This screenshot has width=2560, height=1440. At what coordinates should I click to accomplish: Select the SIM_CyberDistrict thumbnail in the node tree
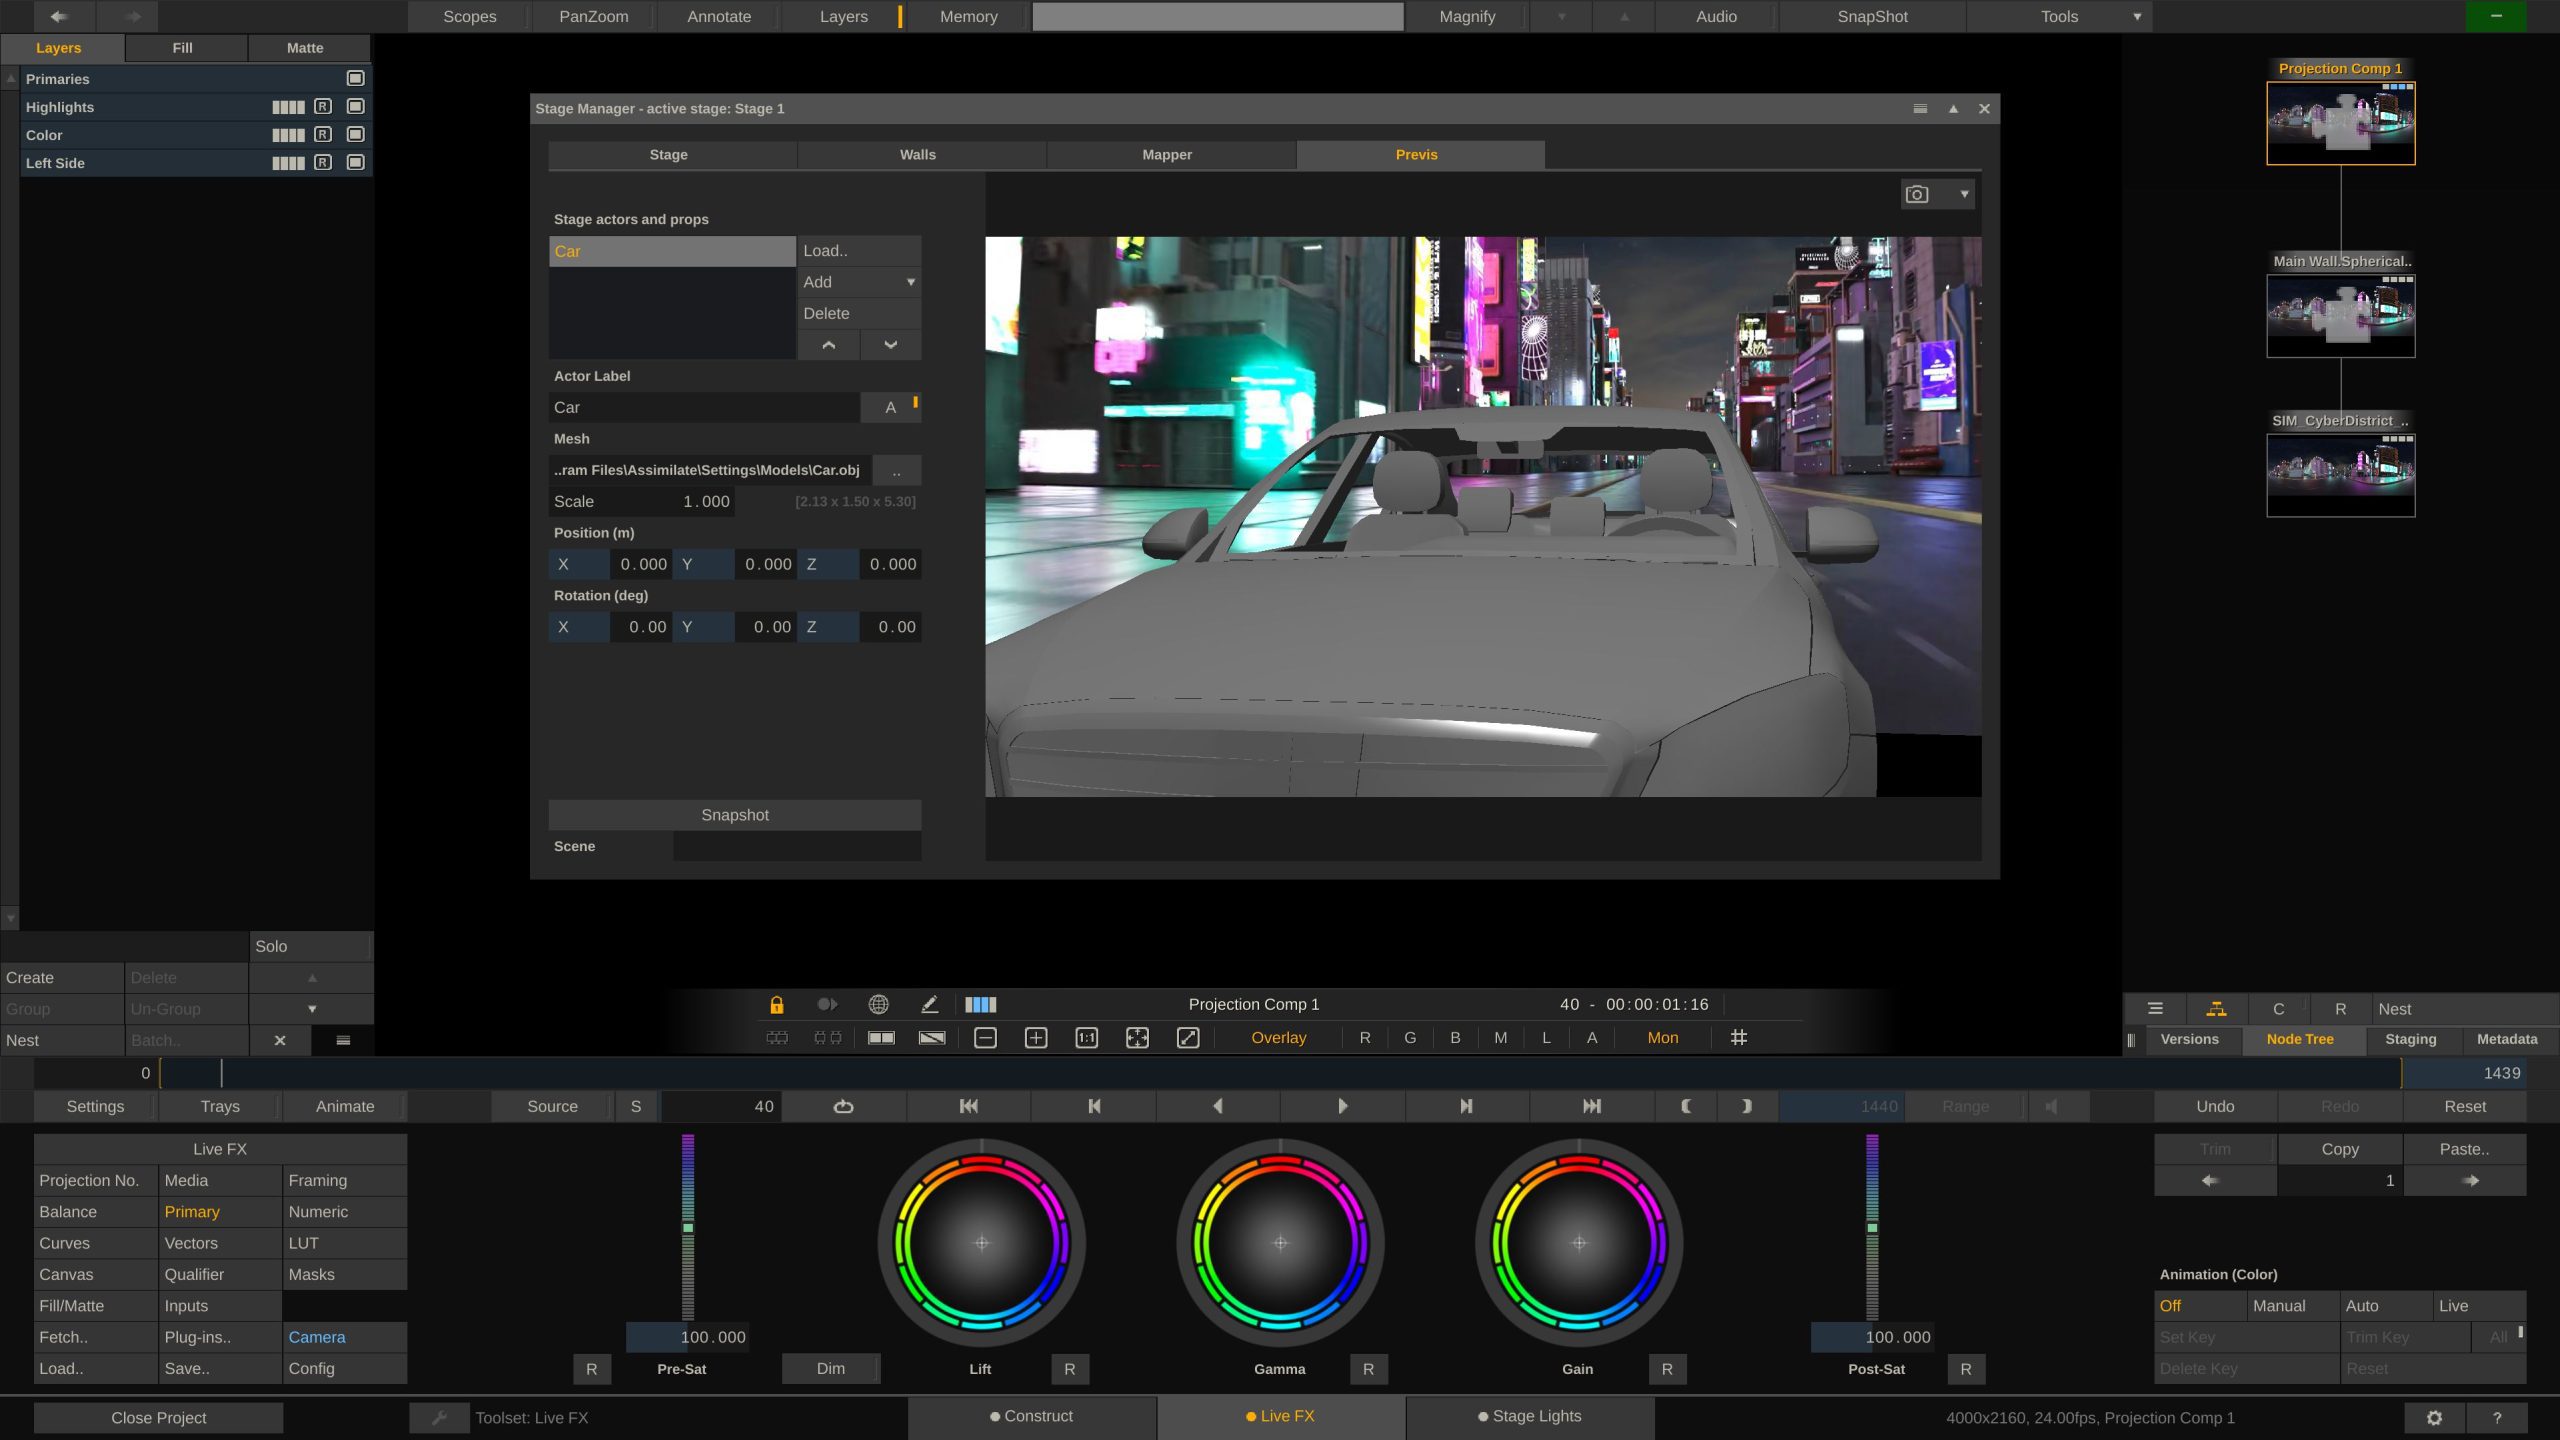pos(2341,474)
